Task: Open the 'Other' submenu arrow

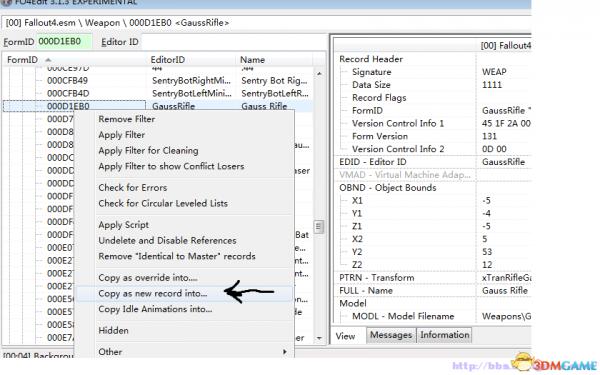Action: [x=284, y=352]
